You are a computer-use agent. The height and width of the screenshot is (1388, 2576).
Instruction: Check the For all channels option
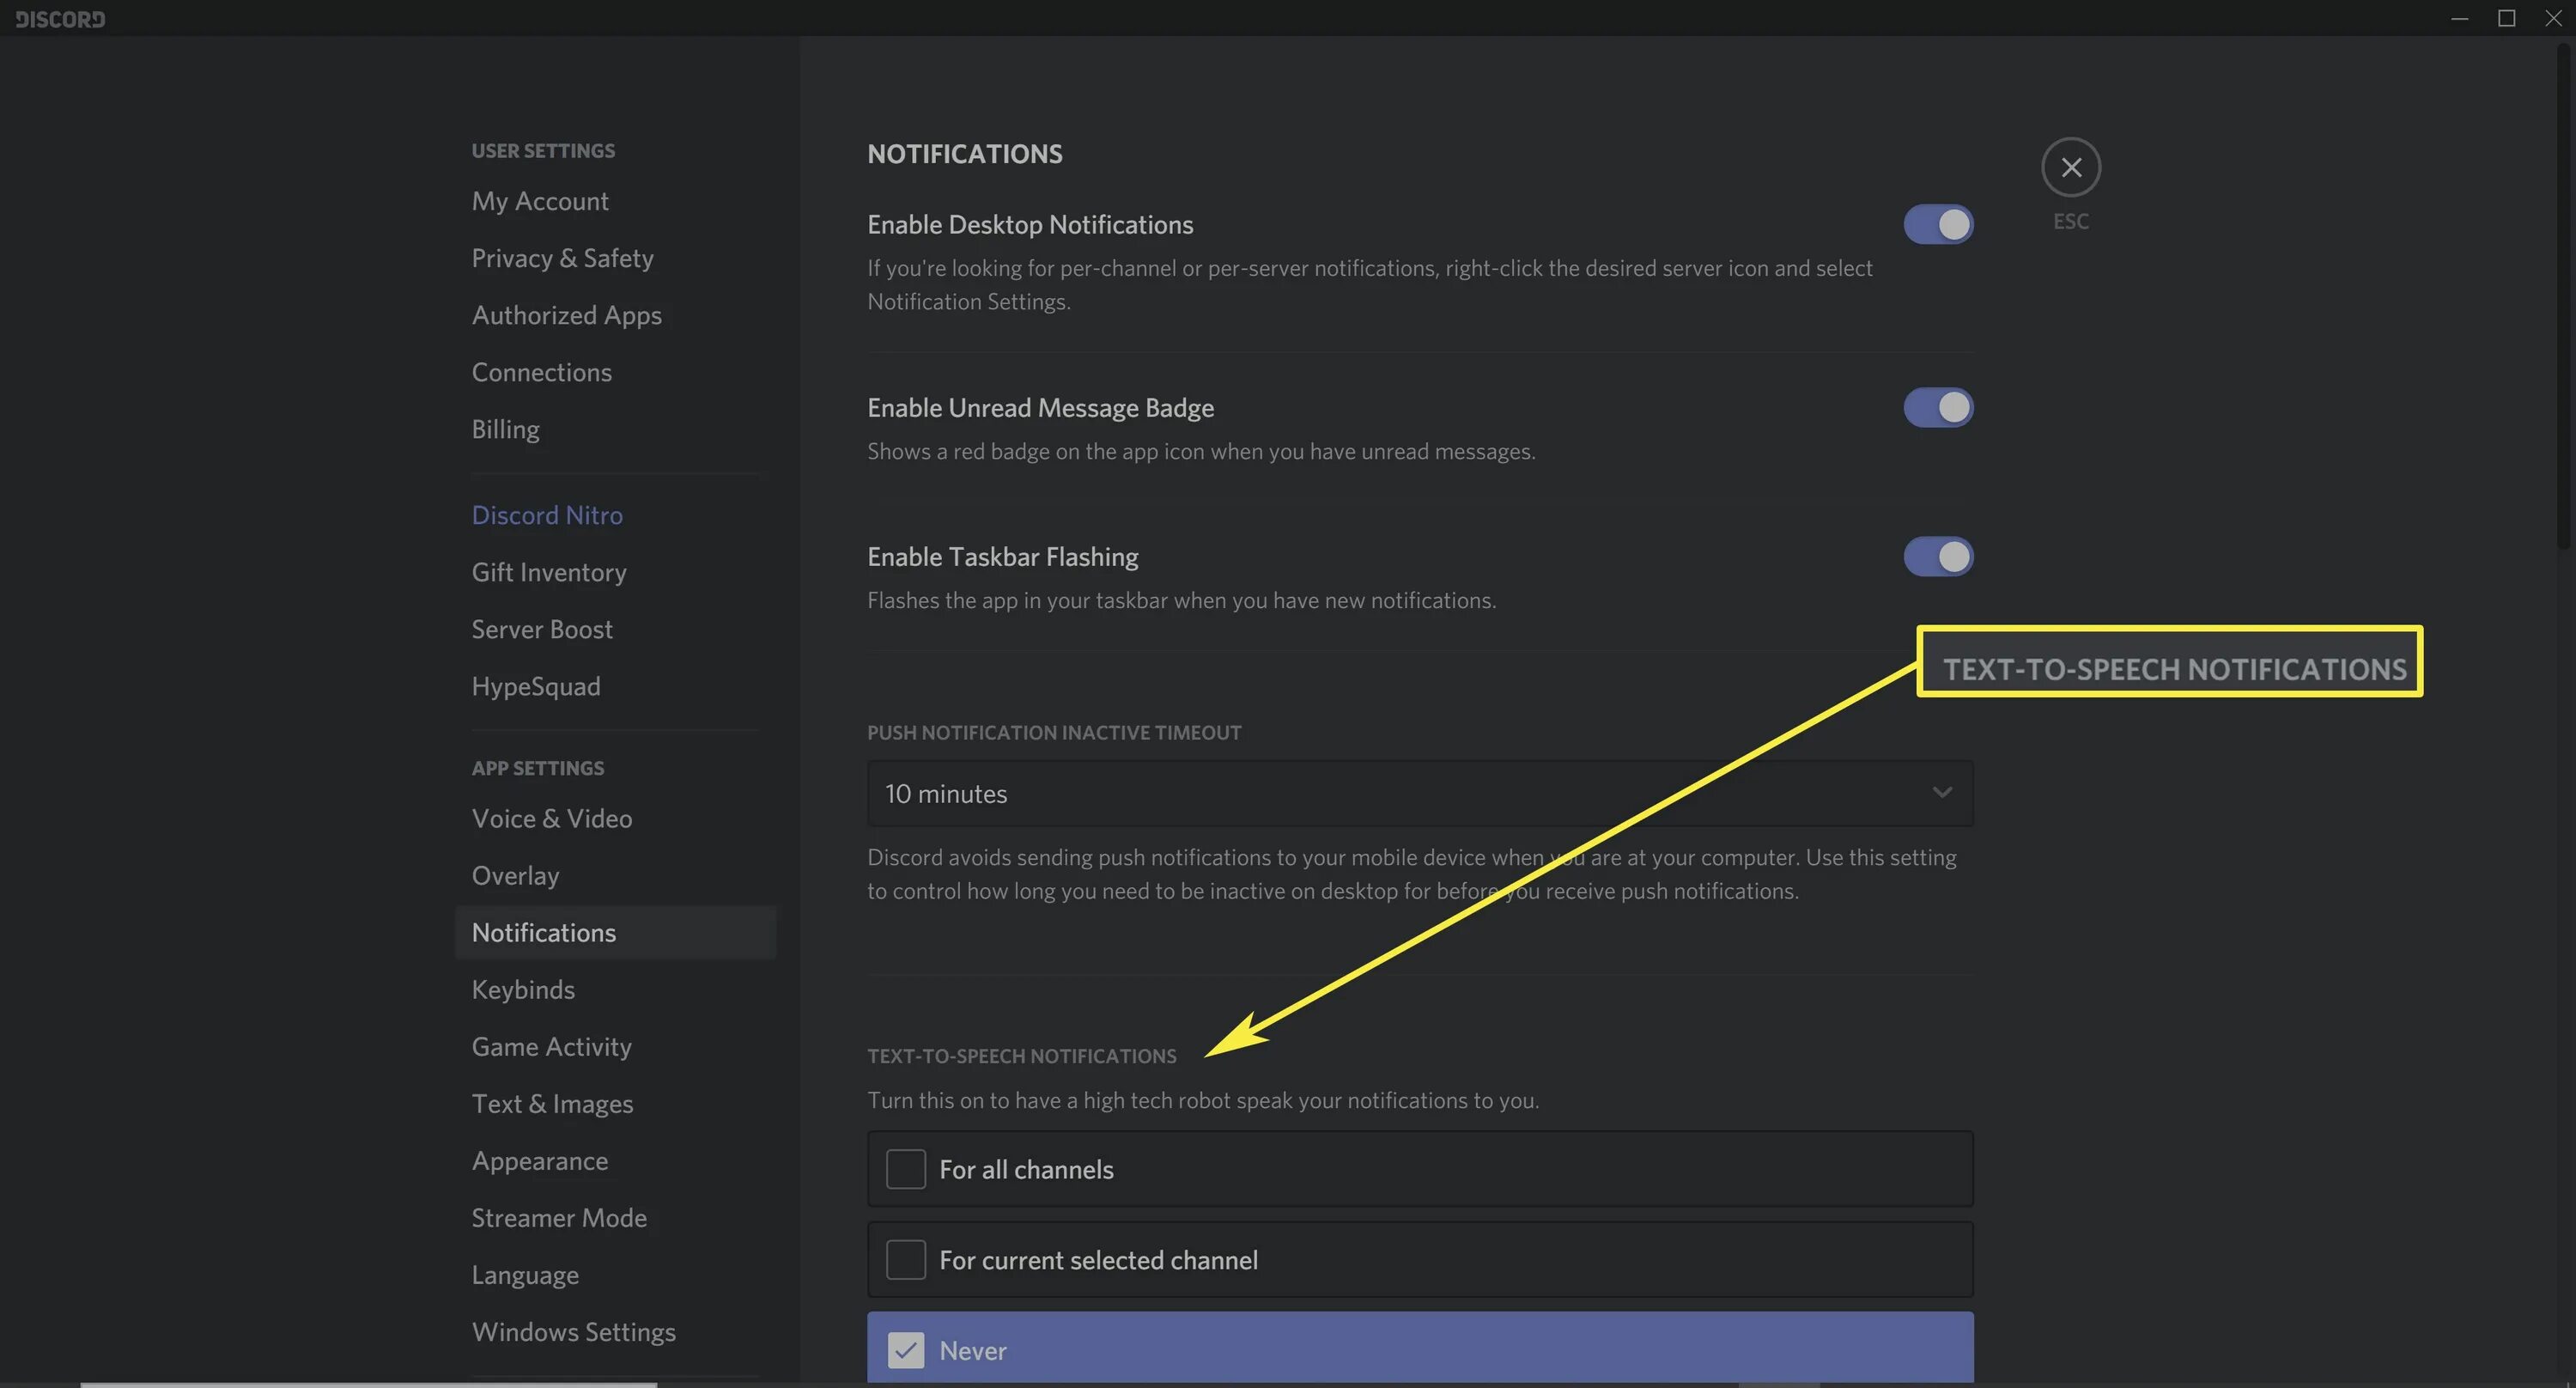click(906, 1169)
